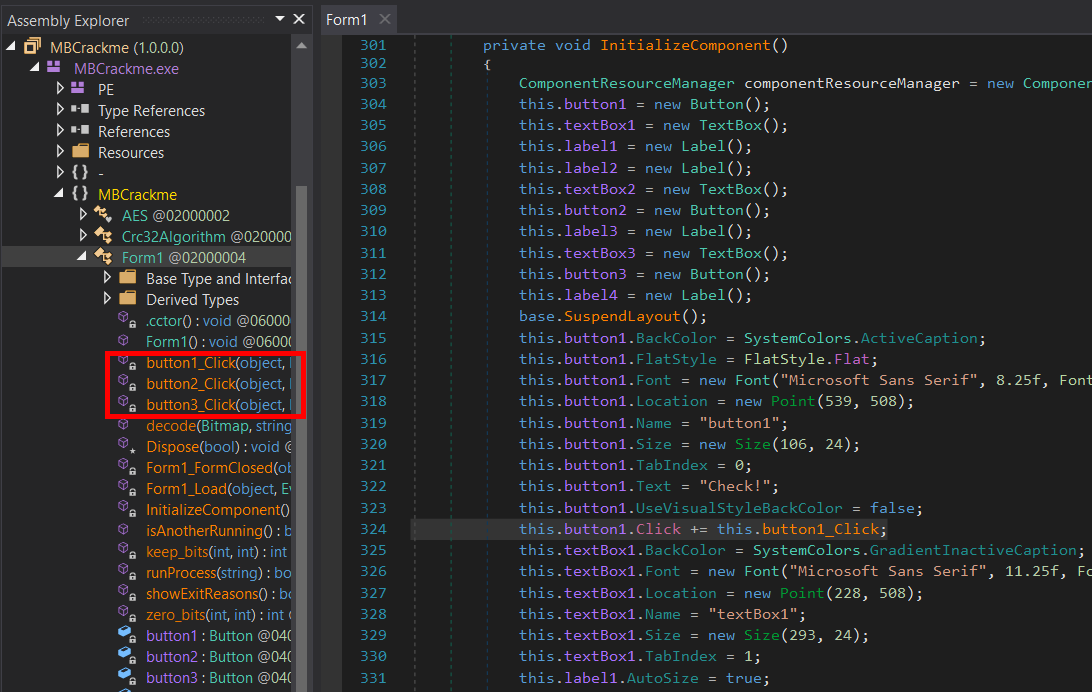Viewport: 1092px width, 692px height.
Task: Click the Form1 class icon
Action: (103, 256)
